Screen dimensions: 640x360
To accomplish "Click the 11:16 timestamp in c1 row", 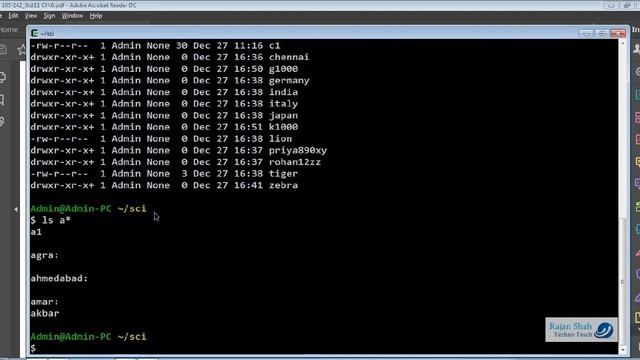I will (248, 45).
